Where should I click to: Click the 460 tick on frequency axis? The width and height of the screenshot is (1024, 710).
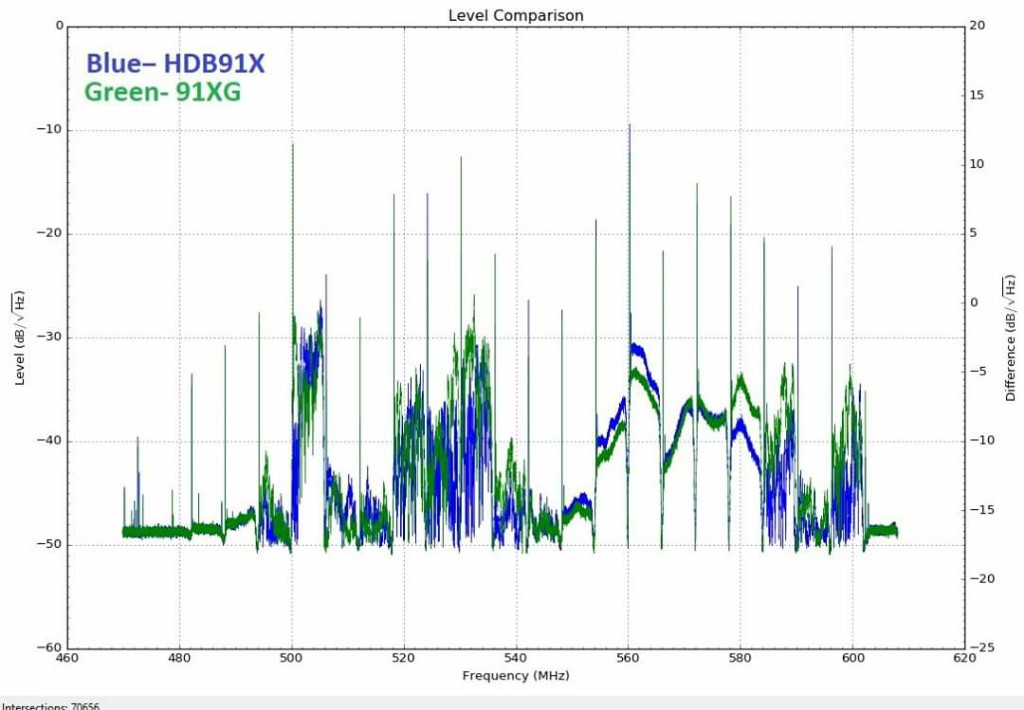(68, 658)
